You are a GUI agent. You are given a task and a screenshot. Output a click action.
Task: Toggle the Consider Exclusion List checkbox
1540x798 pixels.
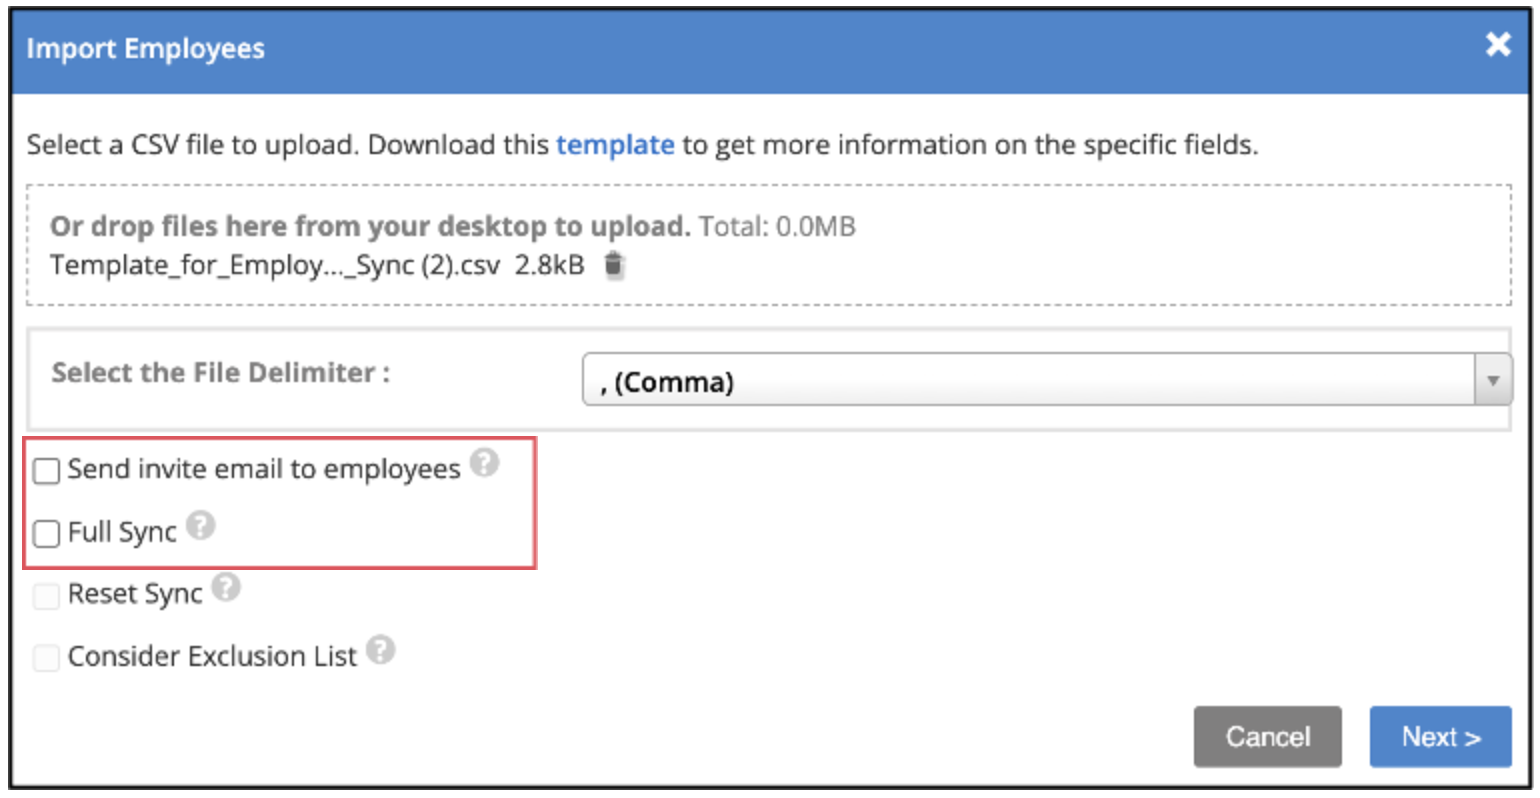click(47, 658)
